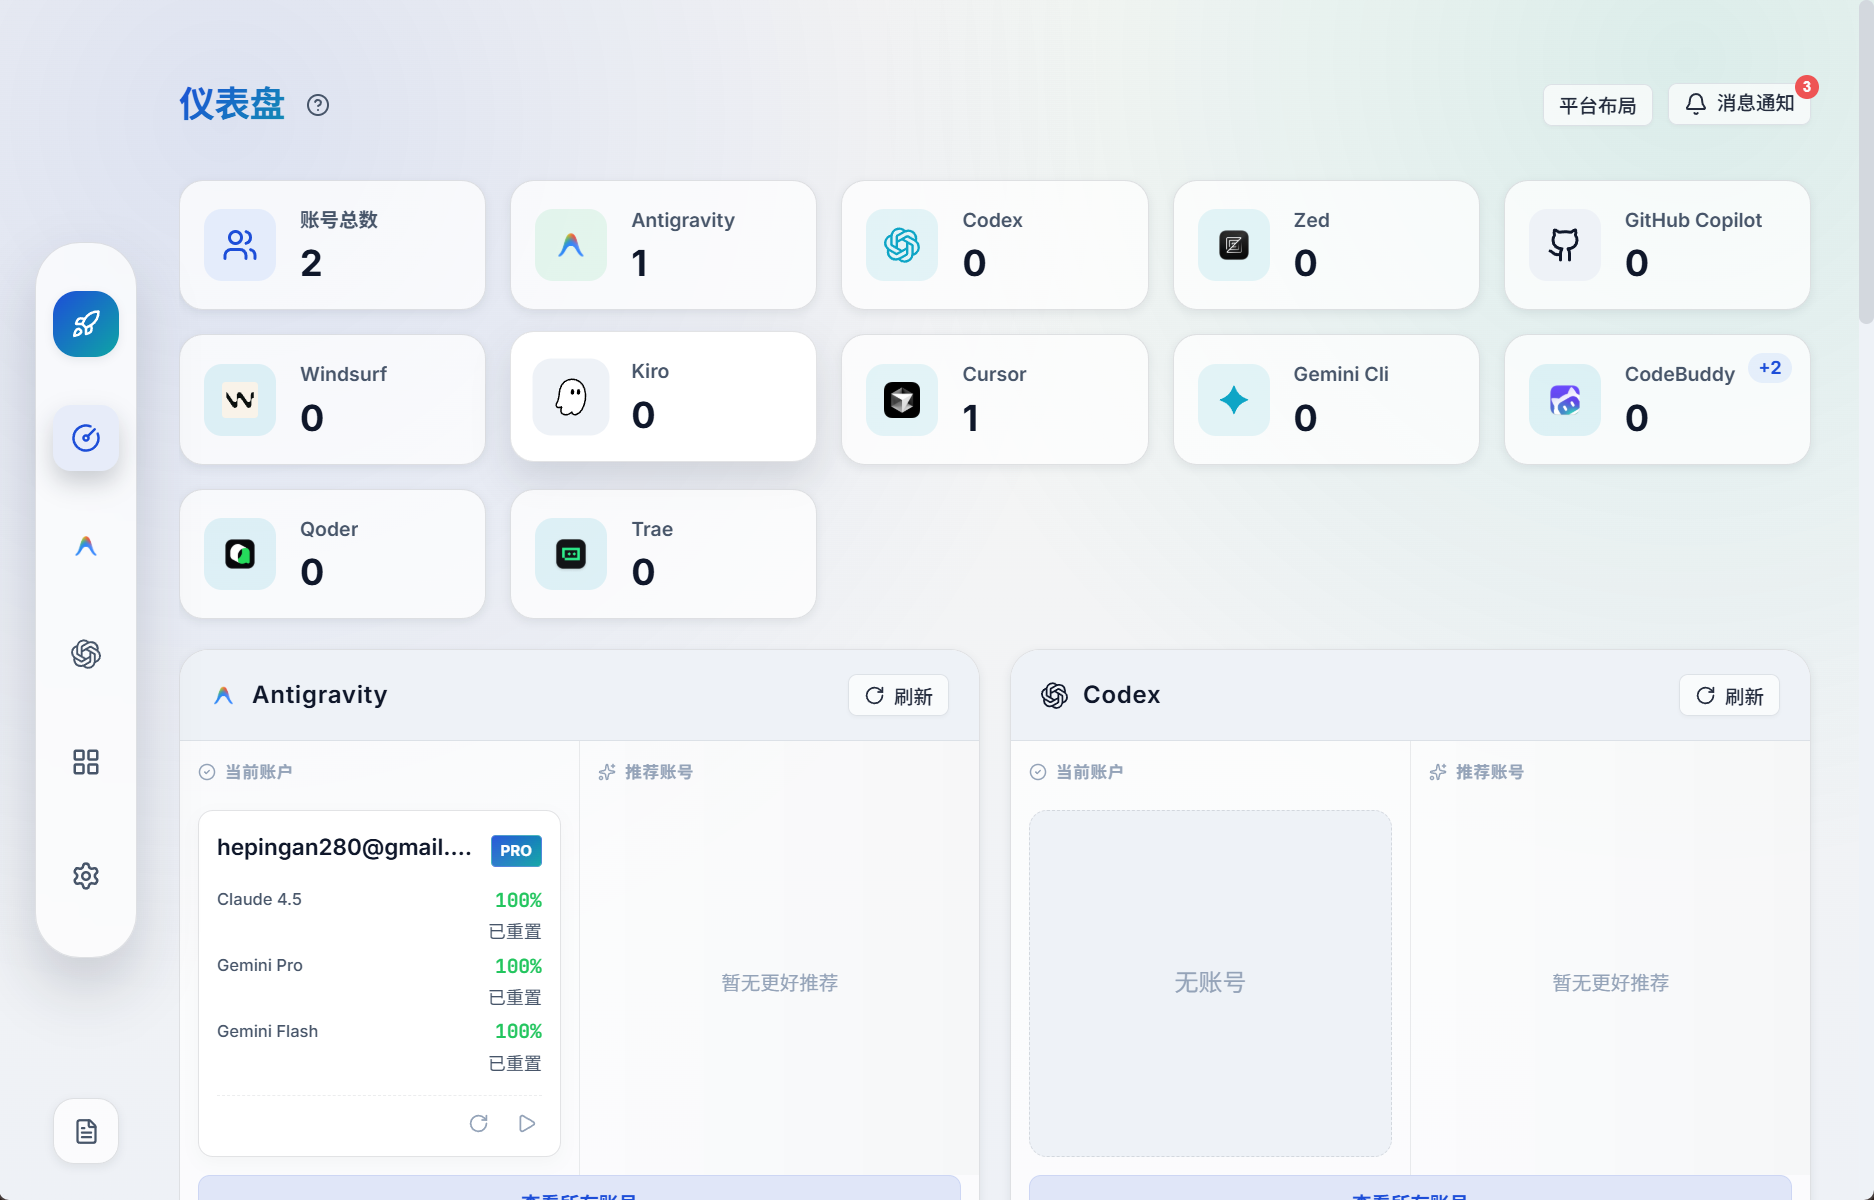Click 刷新 in the Antigravity panel
This screenshot has width=1874, height=1200.
[x=898, y=696]
